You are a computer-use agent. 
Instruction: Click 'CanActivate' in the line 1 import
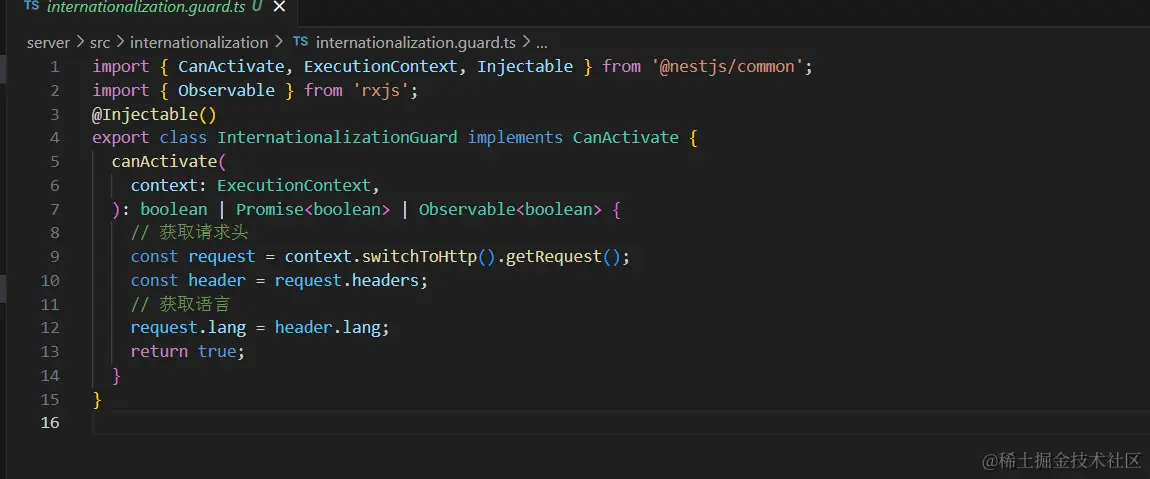tap(230, 67)
